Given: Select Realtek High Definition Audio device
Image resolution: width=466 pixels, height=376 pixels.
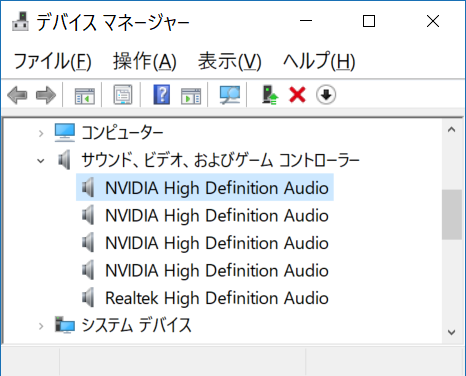Looking at the screenshot, I should pyautogui.click(x=217, y=298).
